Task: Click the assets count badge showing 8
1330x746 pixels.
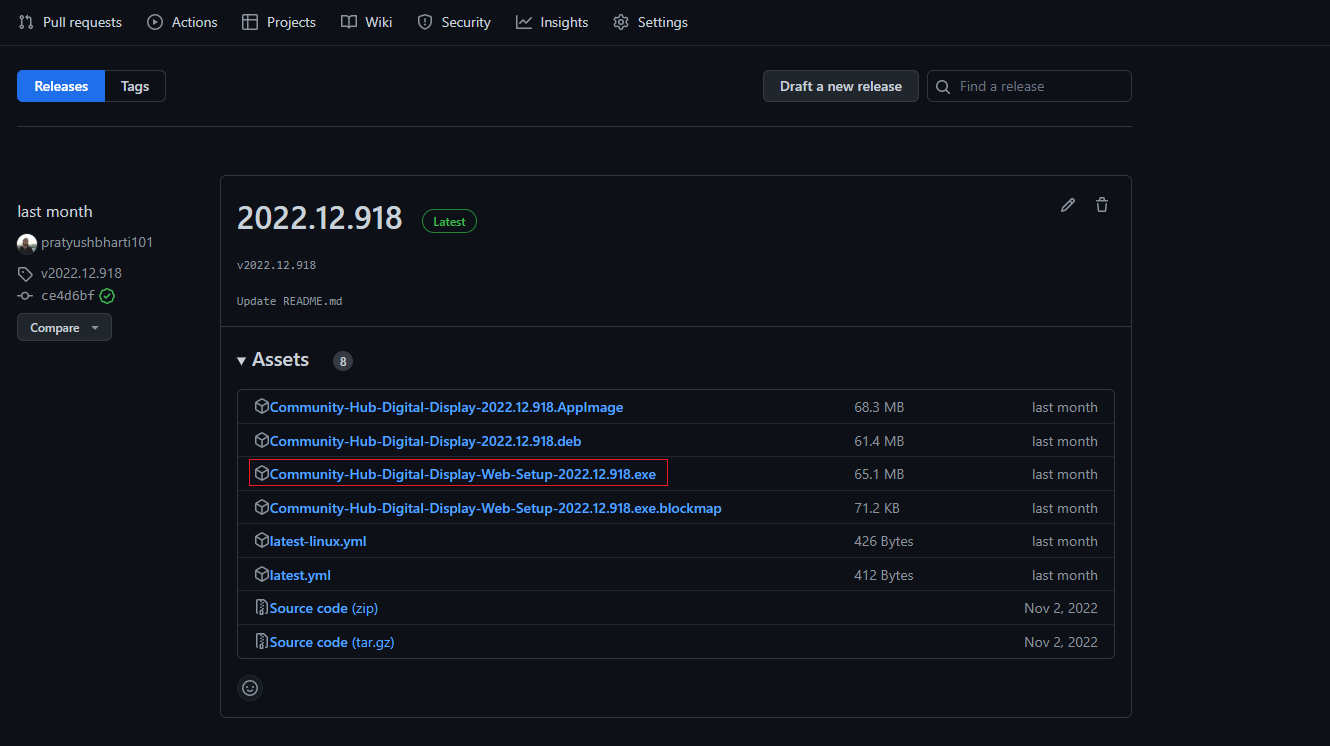Action: tap(343, 361)
